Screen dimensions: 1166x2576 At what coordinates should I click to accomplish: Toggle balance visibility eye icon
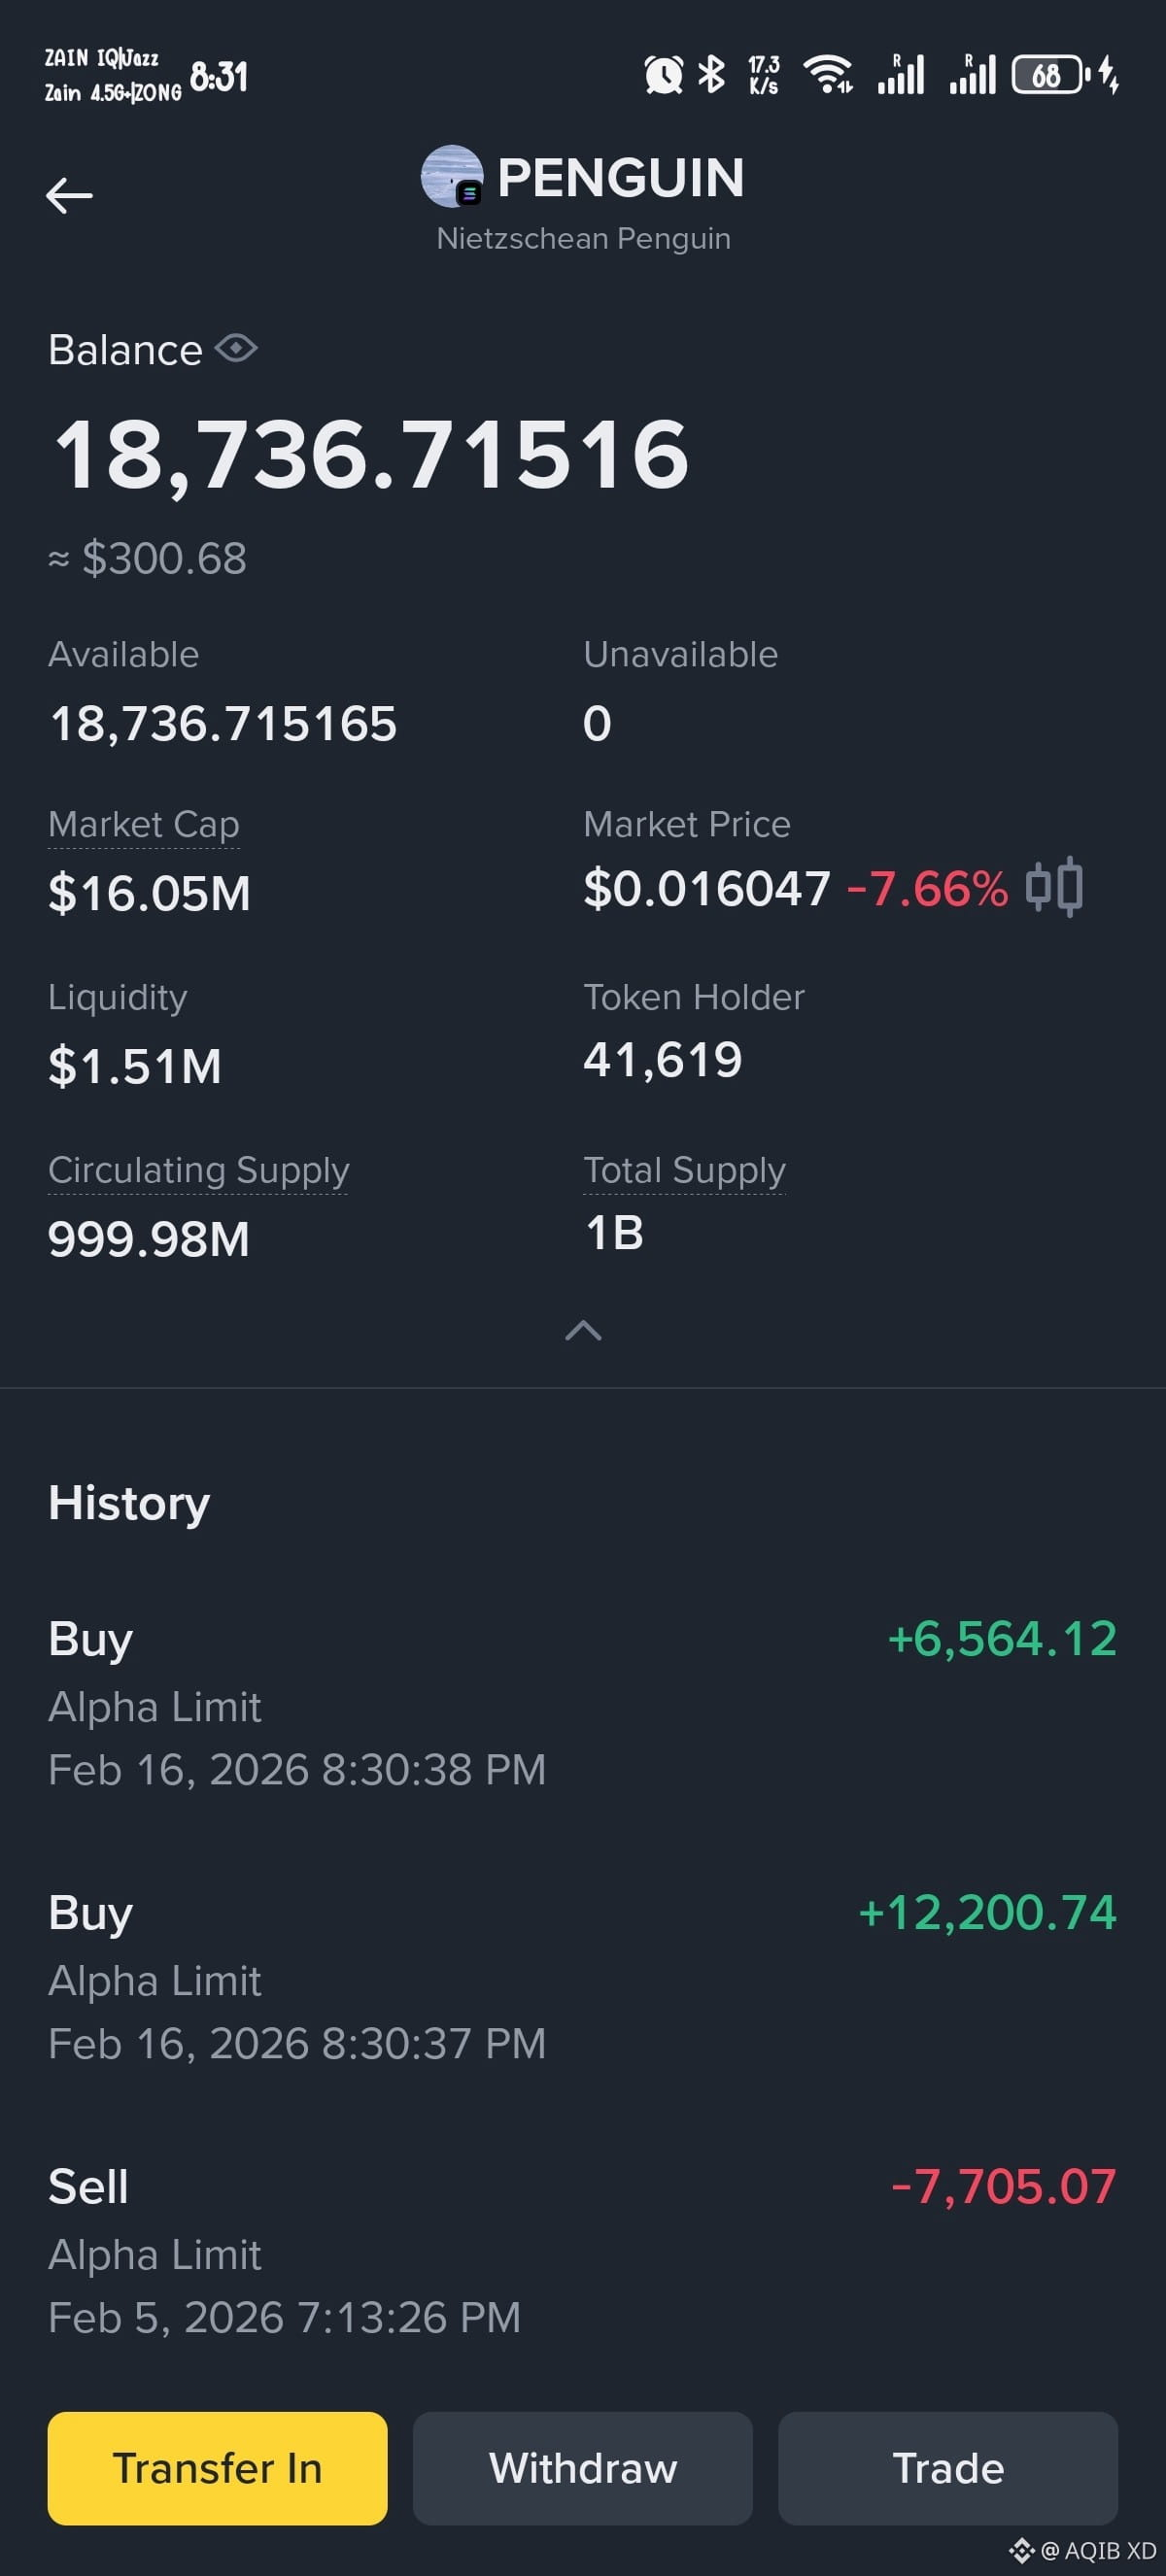(236, 349)
